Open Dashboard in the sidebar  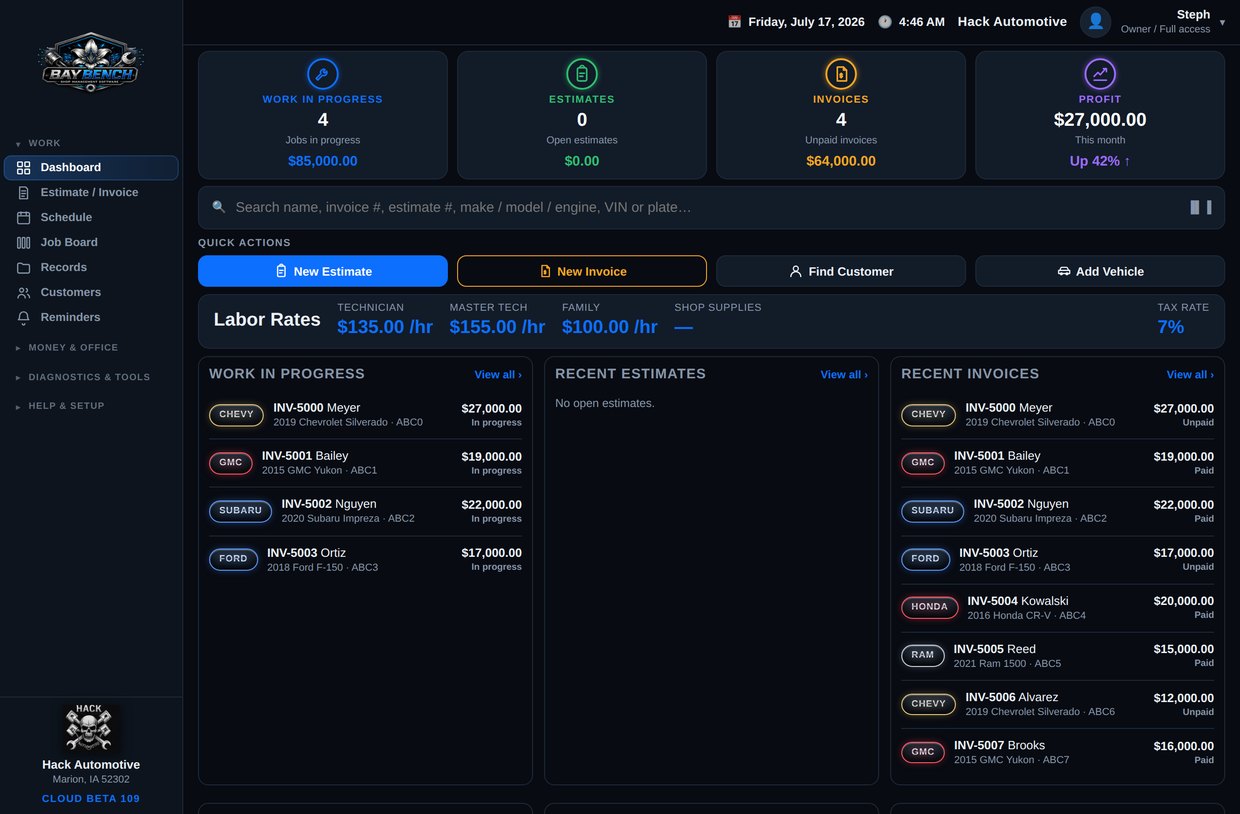[91, 168]
